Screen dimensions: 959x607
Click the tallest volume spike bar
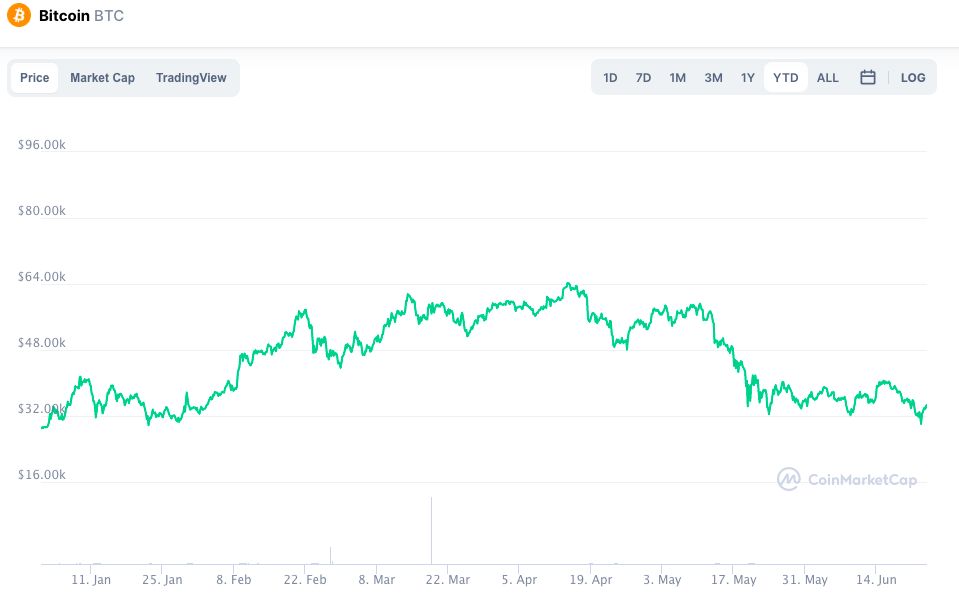coord(431,531)
